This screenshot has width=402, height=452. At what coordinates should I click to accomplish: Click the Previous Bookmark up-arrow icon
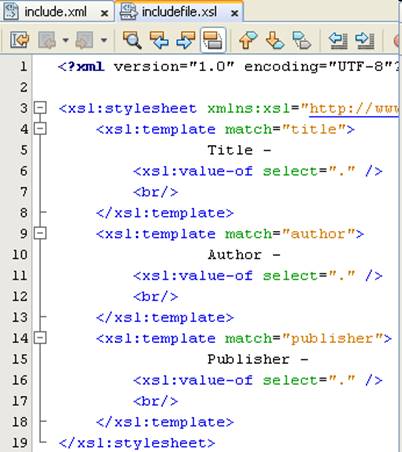(x=248, y=40)
